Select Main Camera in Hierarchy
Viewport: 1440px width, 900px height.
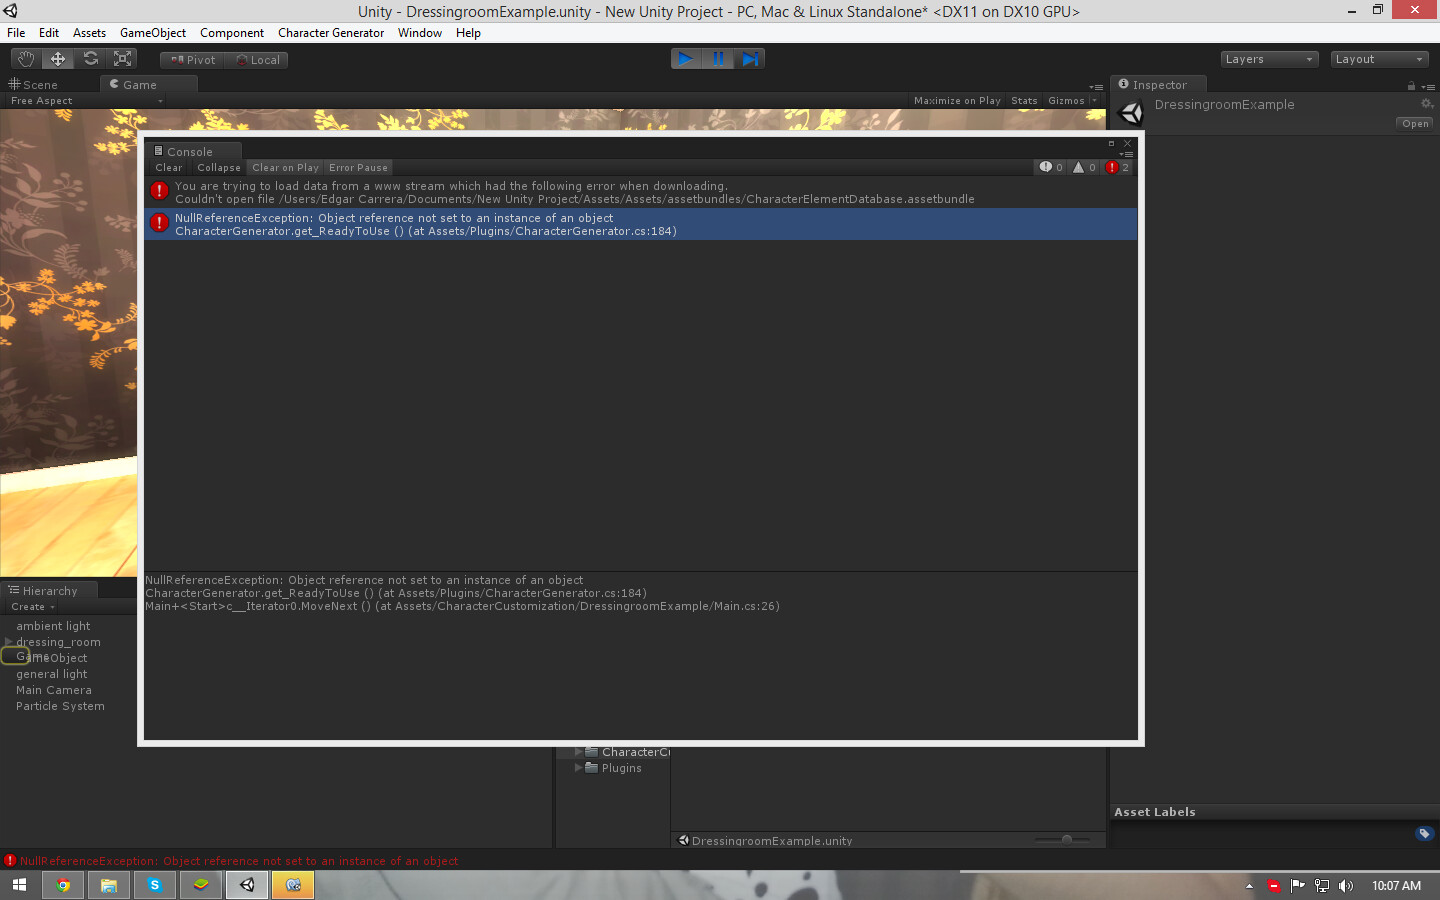54,690
